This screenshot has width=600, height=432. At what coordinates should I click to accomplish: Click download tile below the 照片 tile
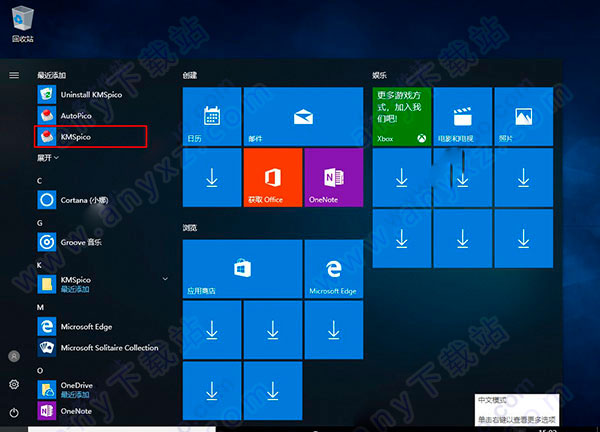[523, 178]
